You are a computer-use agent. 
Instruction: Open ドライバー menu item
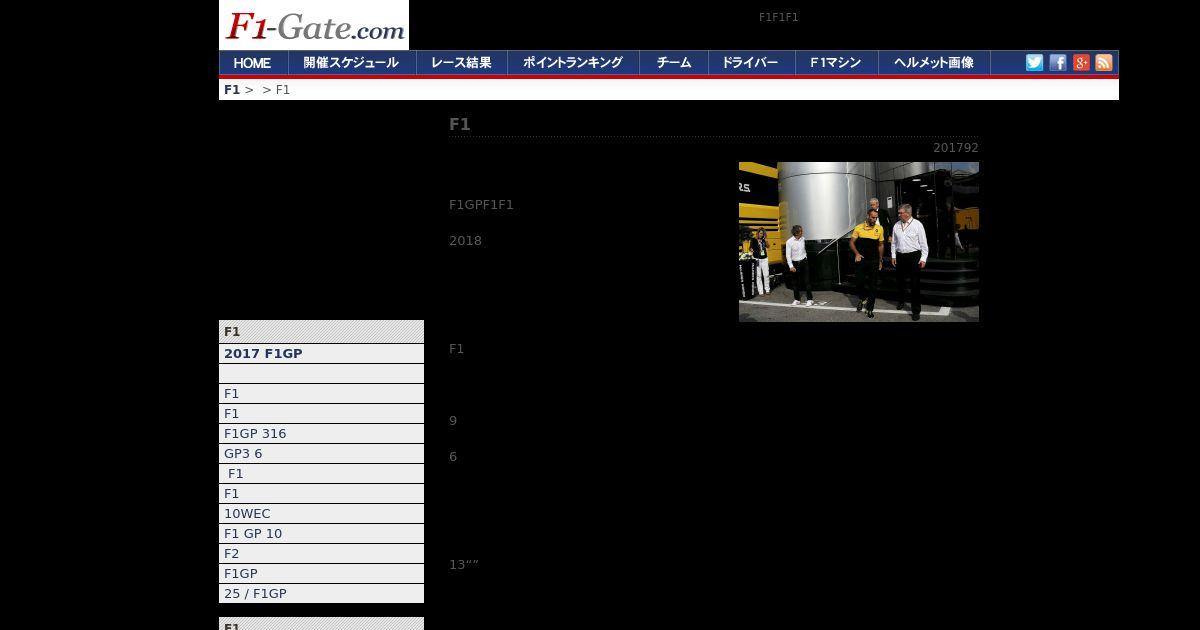click(x=751, y=63)
